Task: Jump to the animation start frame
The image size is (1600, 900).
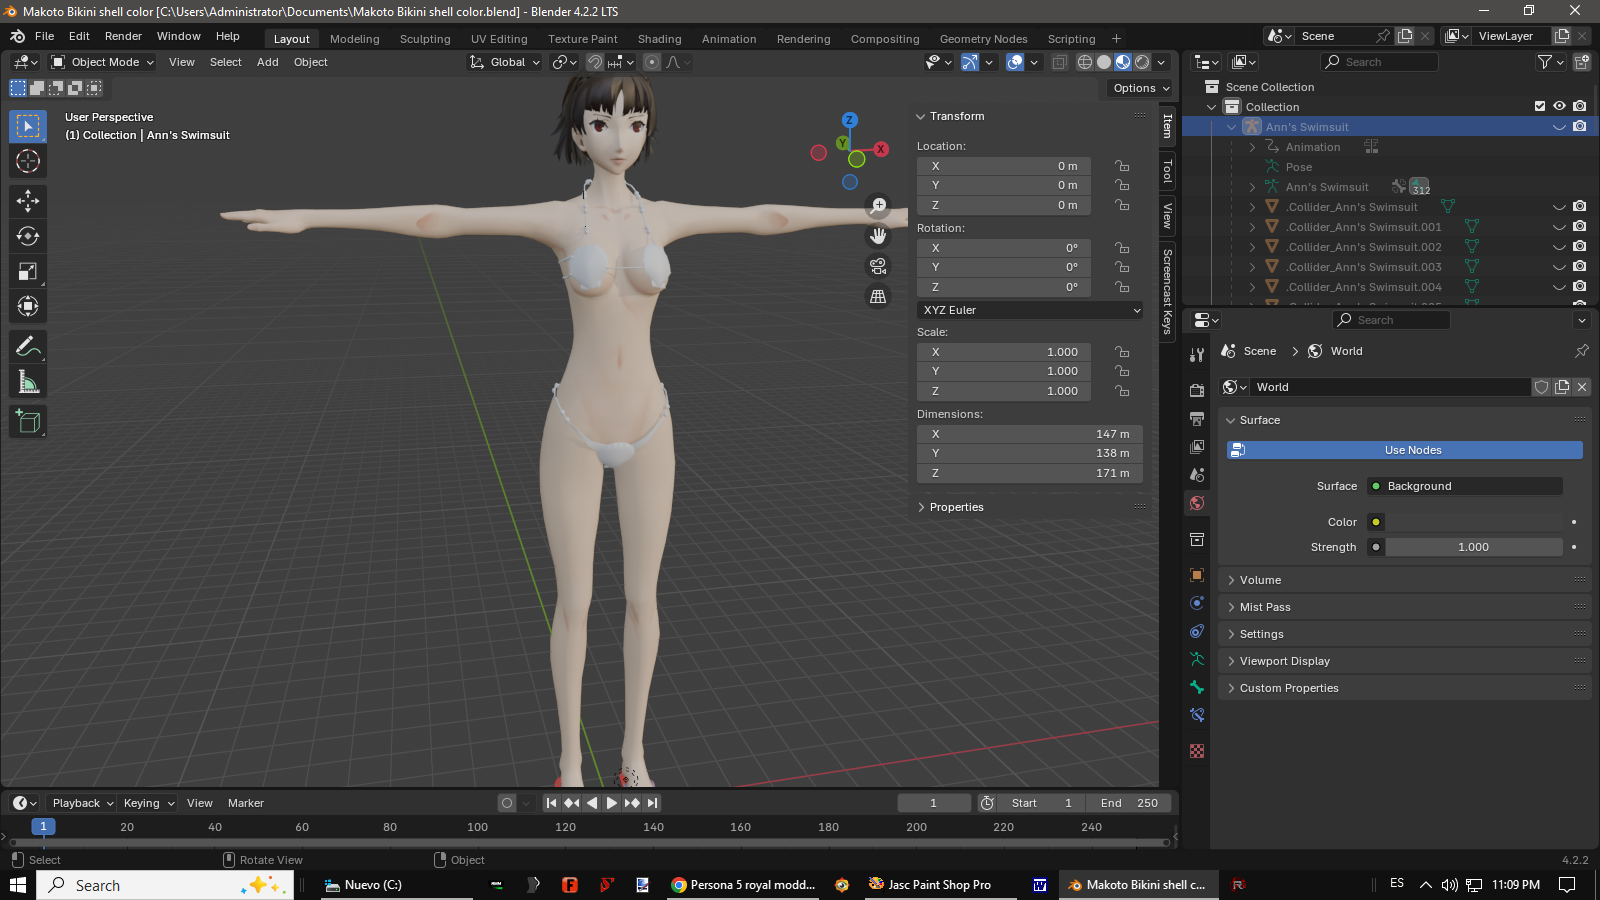Action: click(551, 803)
